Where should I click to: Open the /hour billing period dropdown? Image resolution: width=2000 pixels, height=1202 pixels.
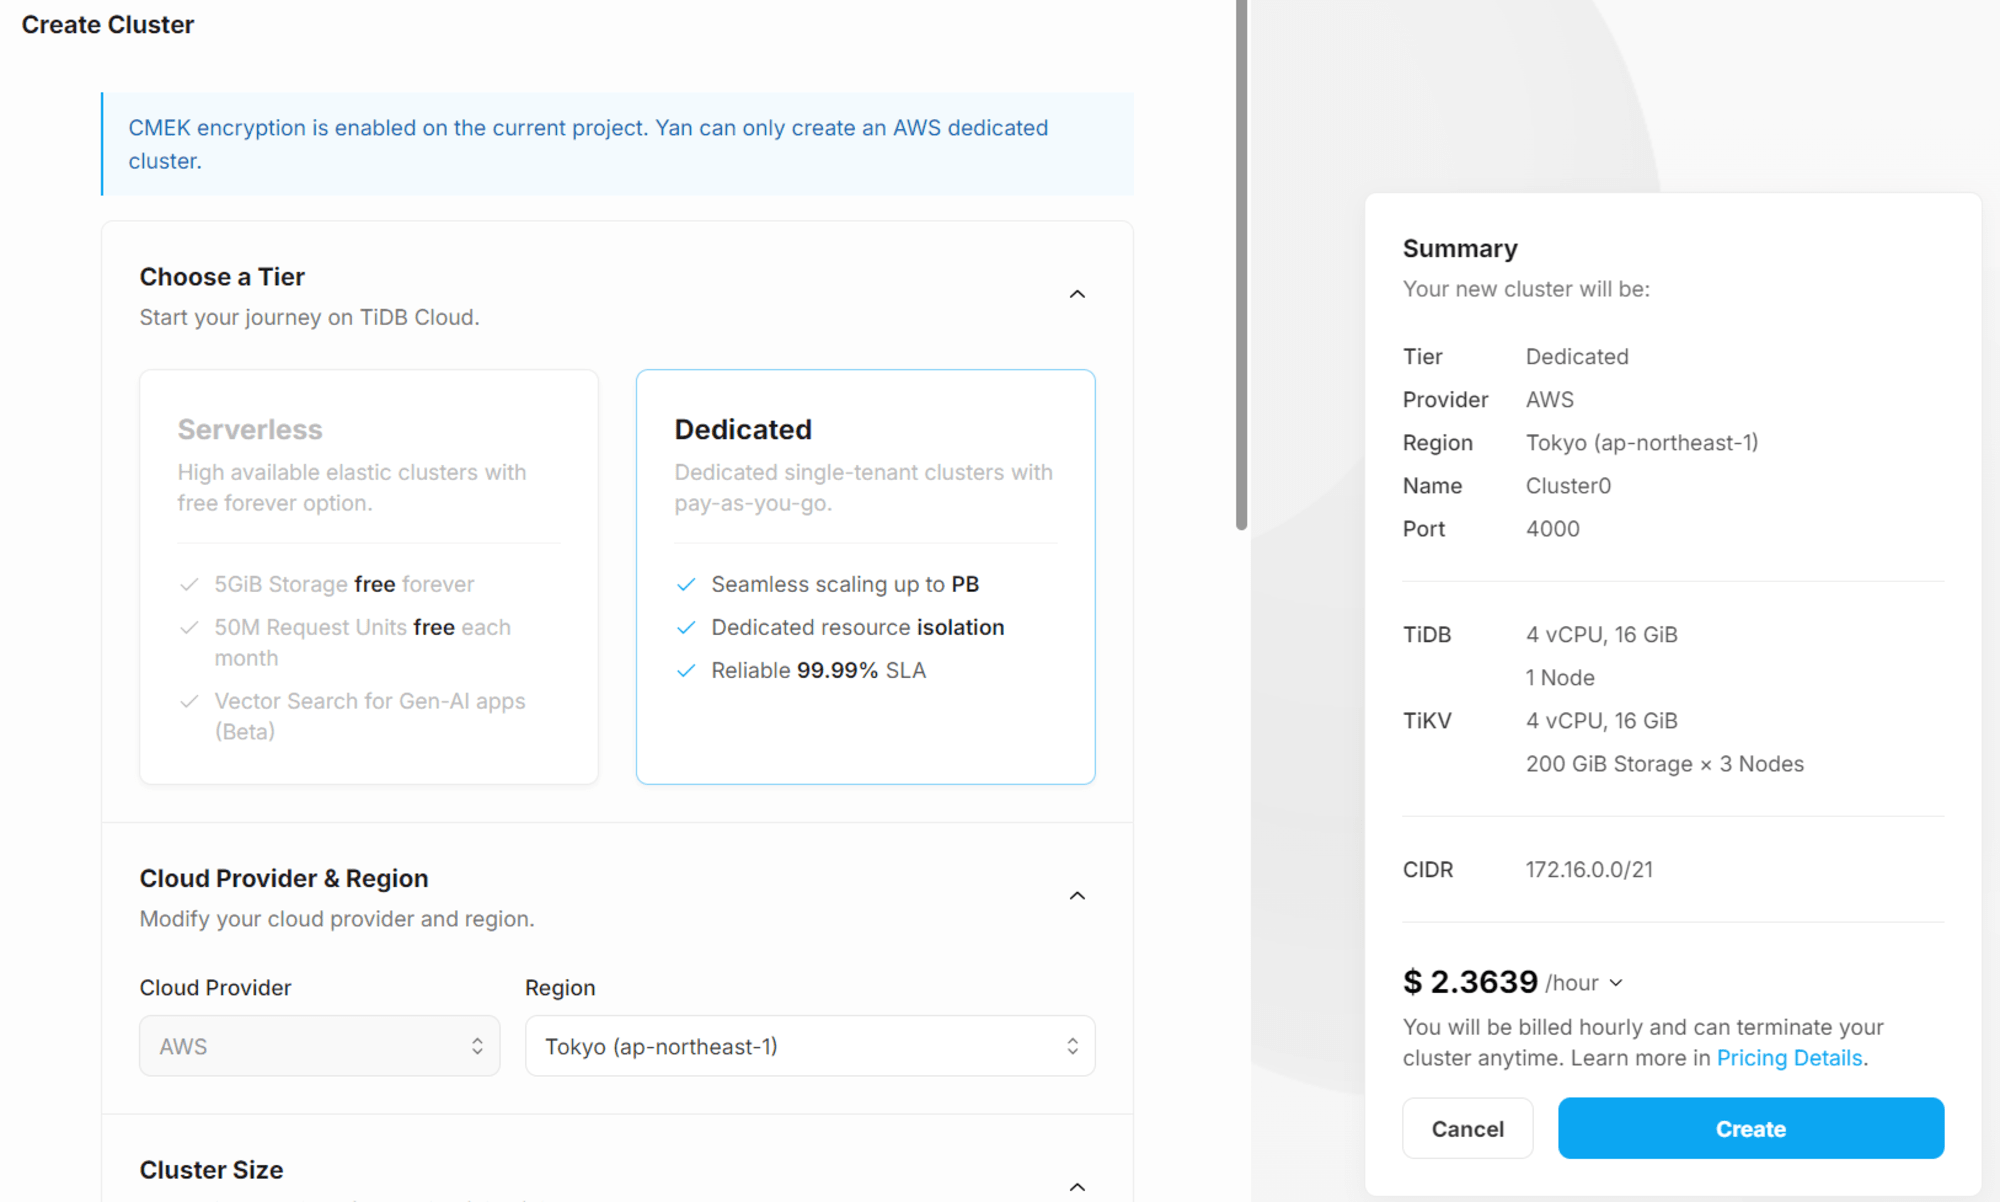1584,983
